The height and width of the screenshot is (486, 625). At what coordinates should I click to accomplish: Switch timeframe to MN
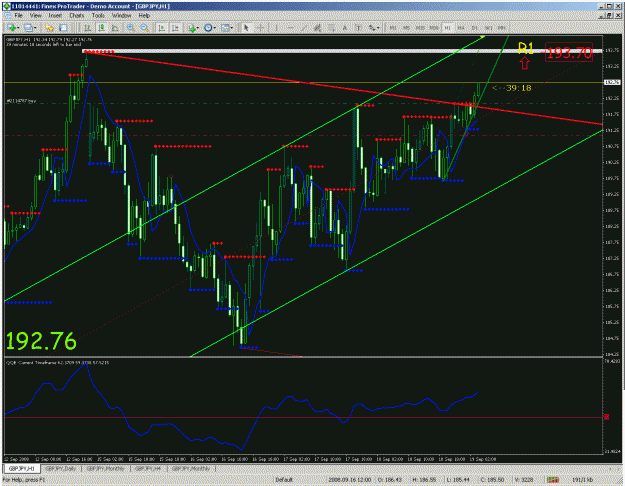502,28
